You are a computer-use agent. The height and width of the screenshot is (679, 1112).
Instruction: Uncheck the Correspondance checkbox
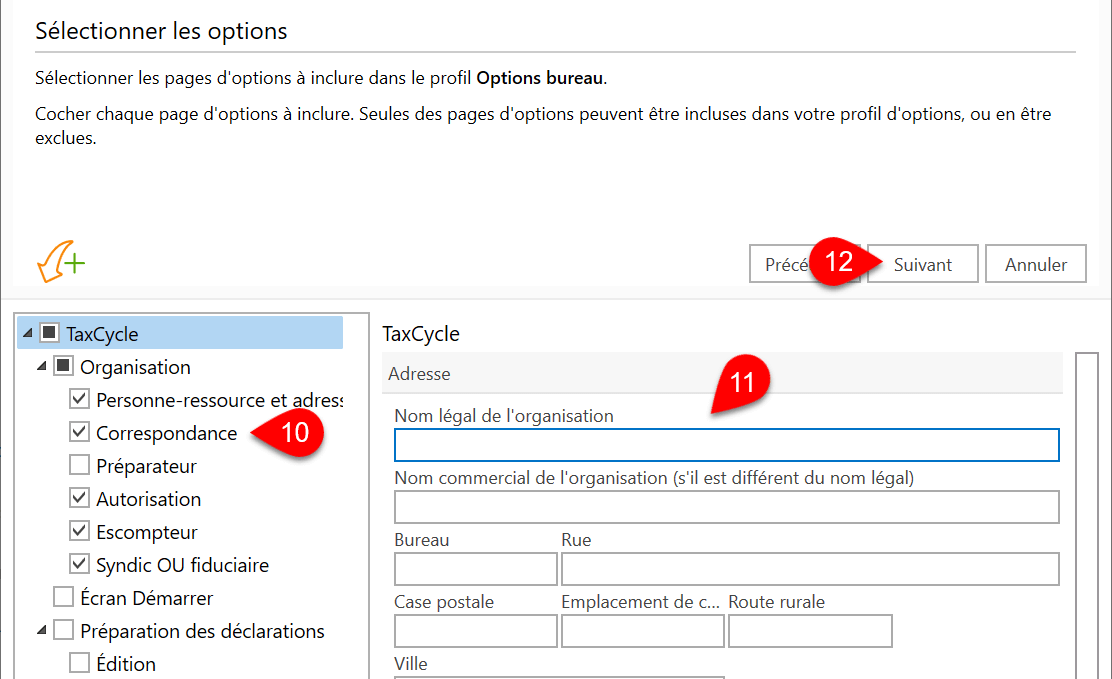coord(79,432)
